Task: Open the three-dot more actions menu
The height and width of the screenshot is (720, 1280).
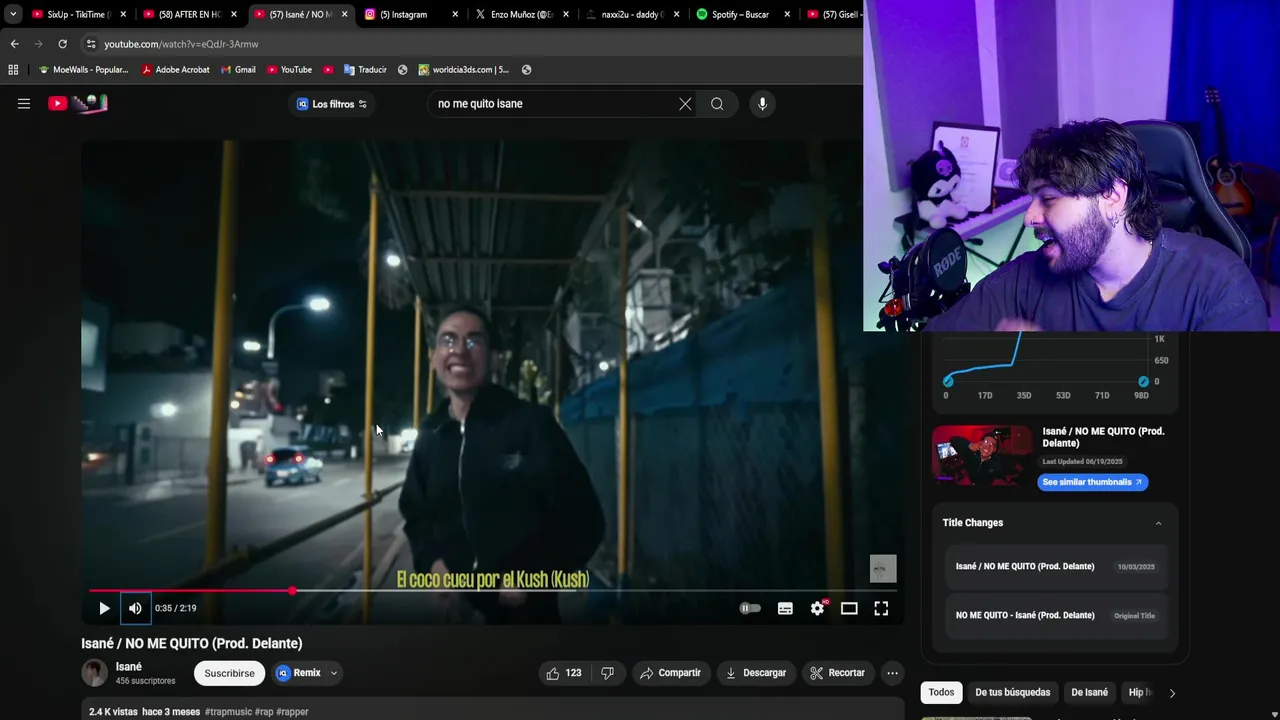Action: [892, 673]
